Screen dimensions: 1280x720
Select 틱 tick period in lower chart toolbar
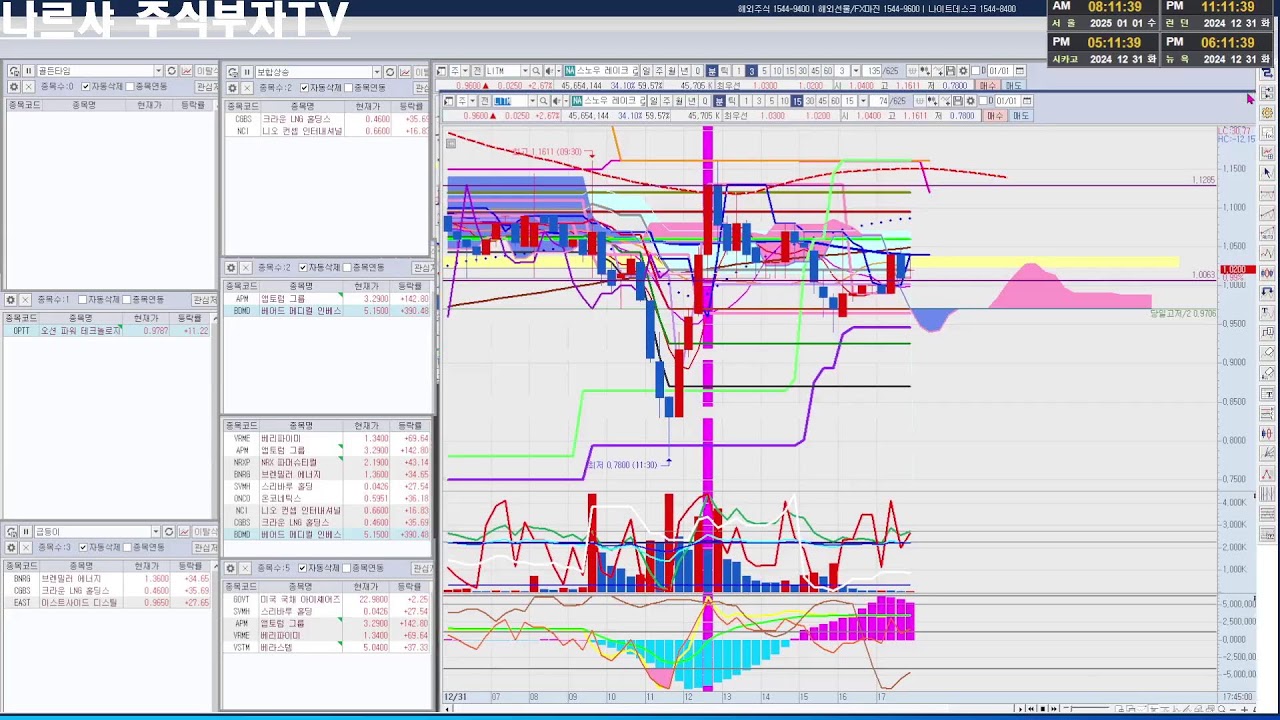pos(731,101)
